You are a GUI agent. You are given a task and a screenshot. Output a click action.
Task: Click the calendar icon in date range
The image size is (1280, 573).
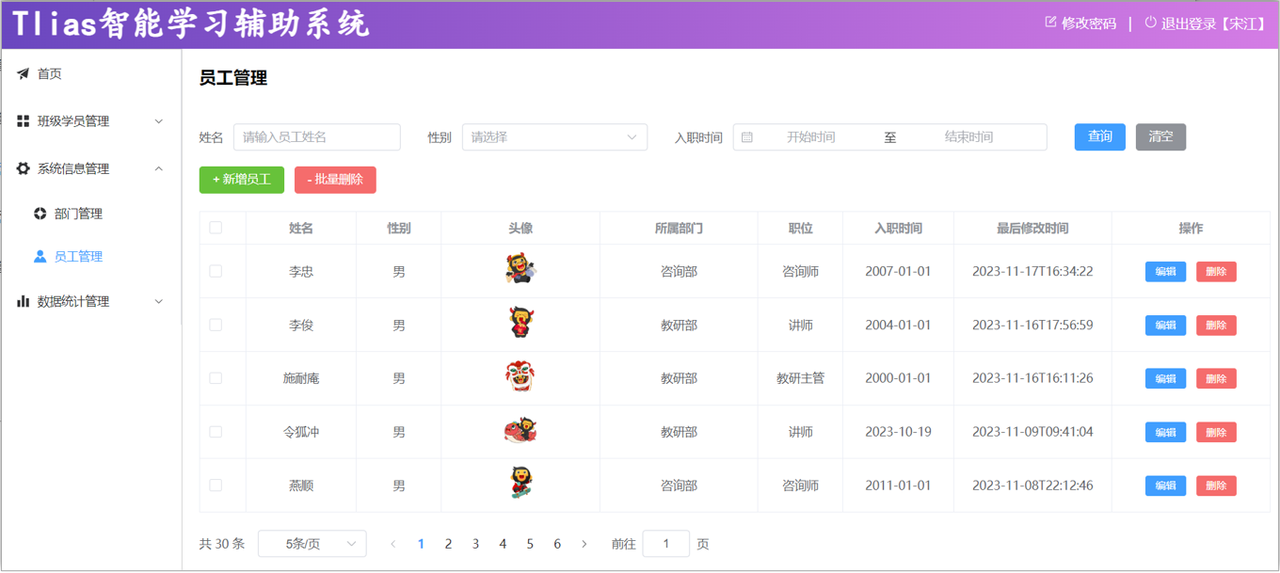pos(747,137)
